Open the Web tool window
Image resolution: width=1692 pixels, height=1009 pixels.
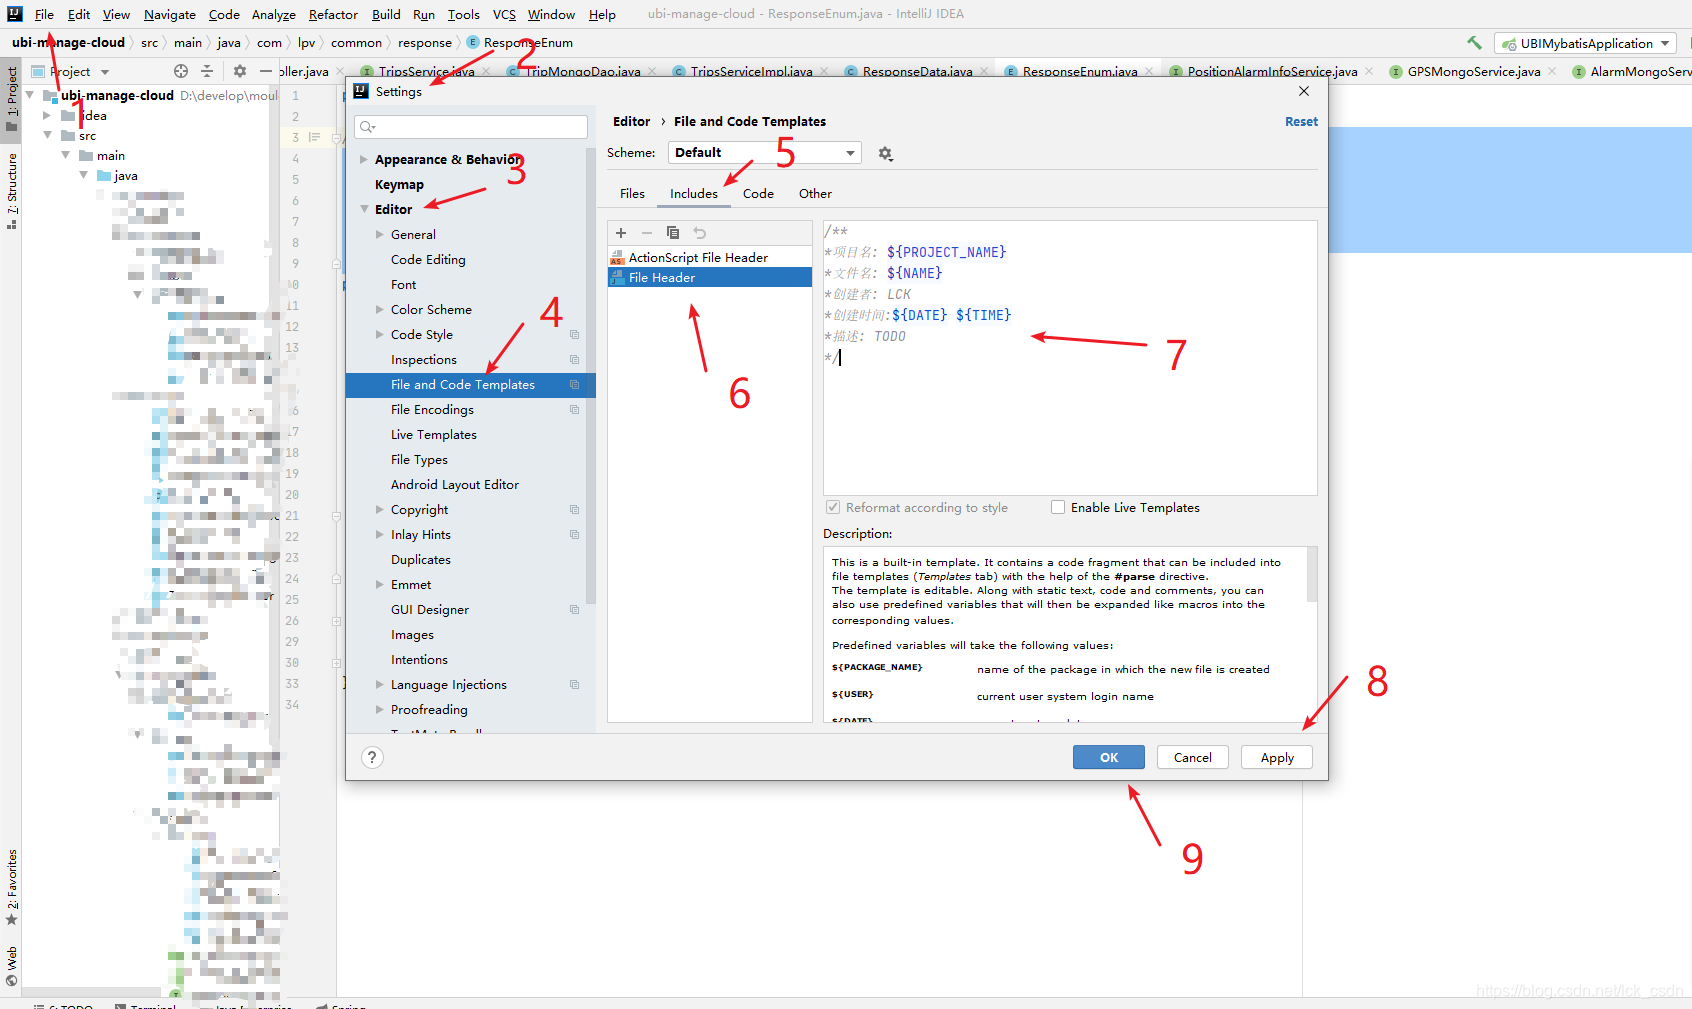(x=12, y=966)
